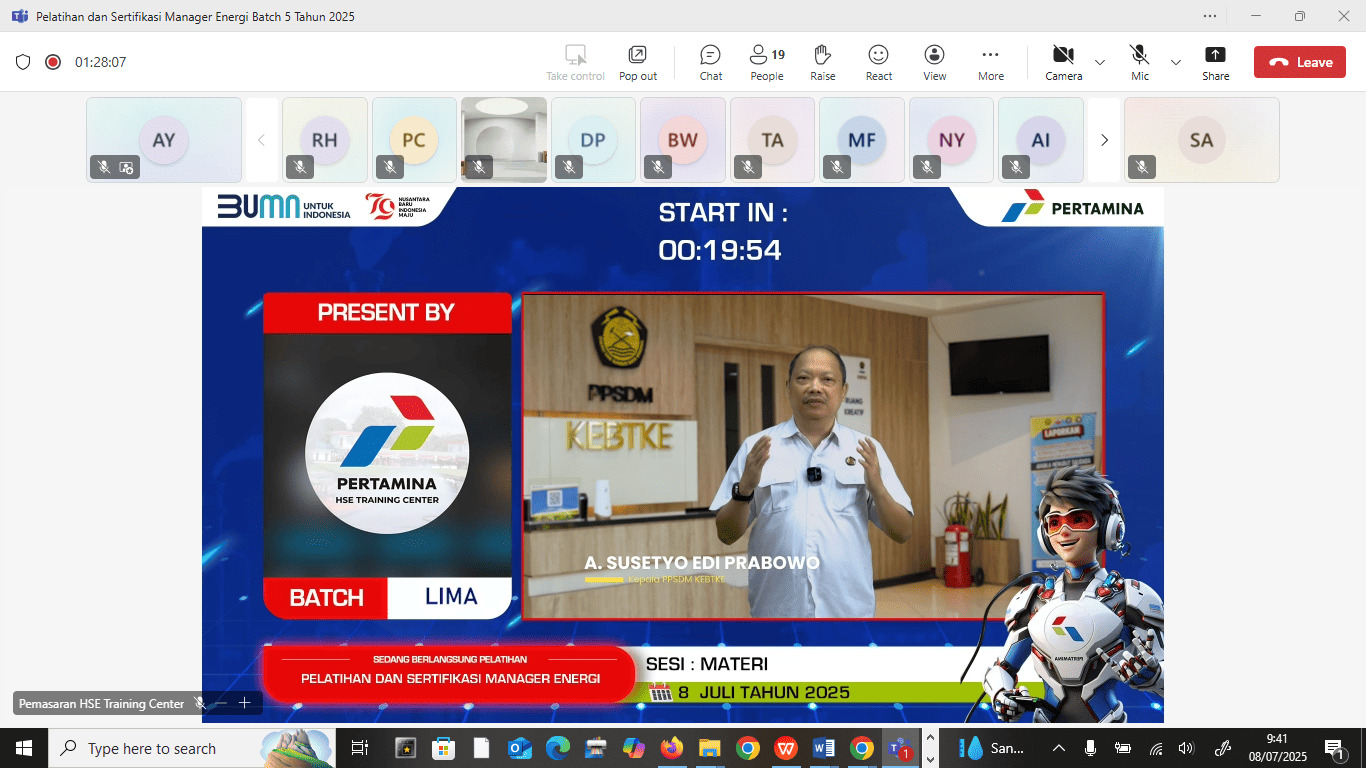Select participant BW tile
Screen dimensions: 1366x768
[x=683, y=140]
